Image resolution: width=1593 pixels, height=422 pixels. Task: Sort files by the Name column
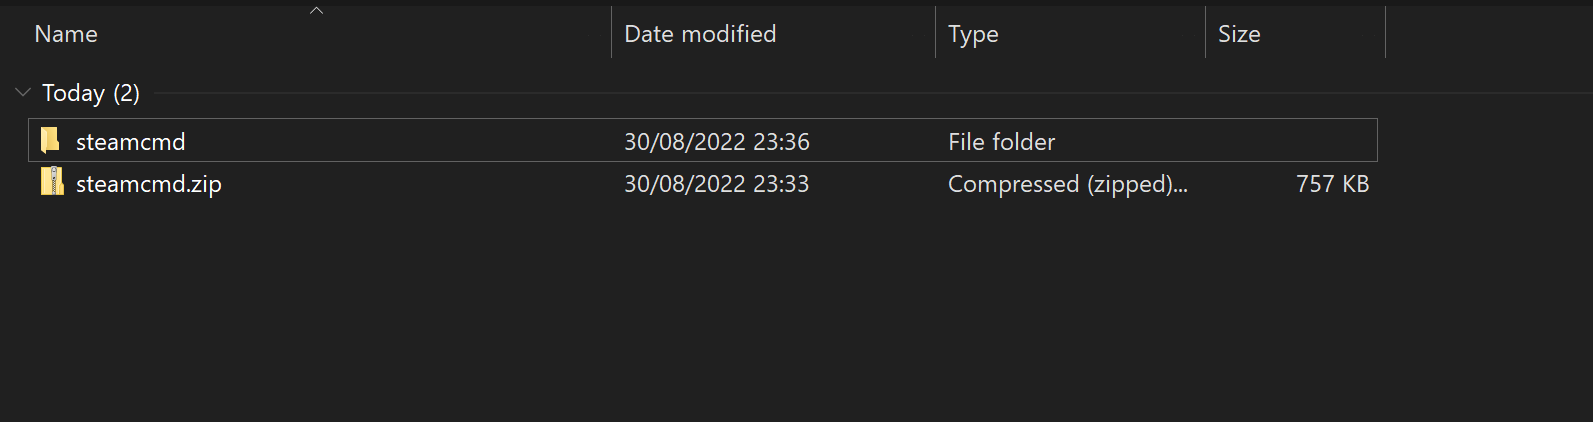(x=66, y=34)
